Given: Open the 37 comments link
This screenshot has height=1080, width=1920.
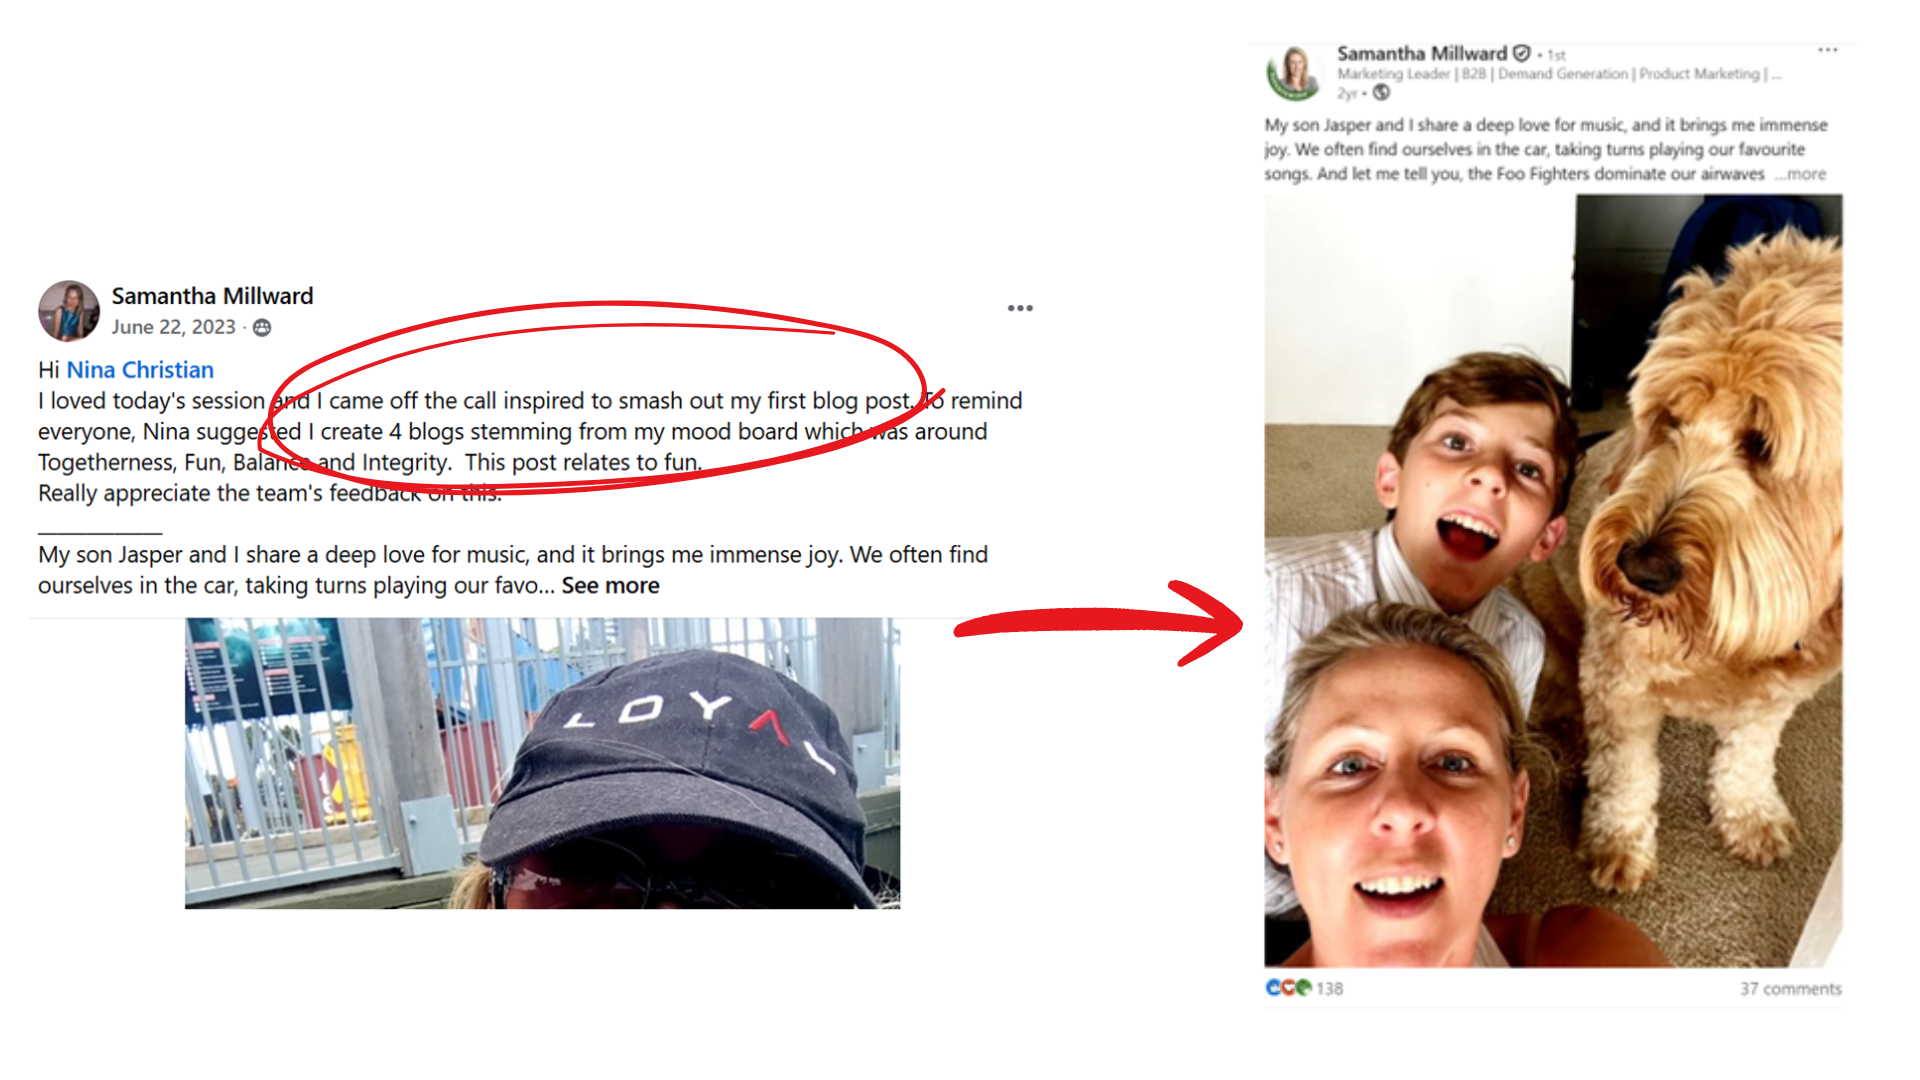Looking at the screenshot, I should point(1790,989).
